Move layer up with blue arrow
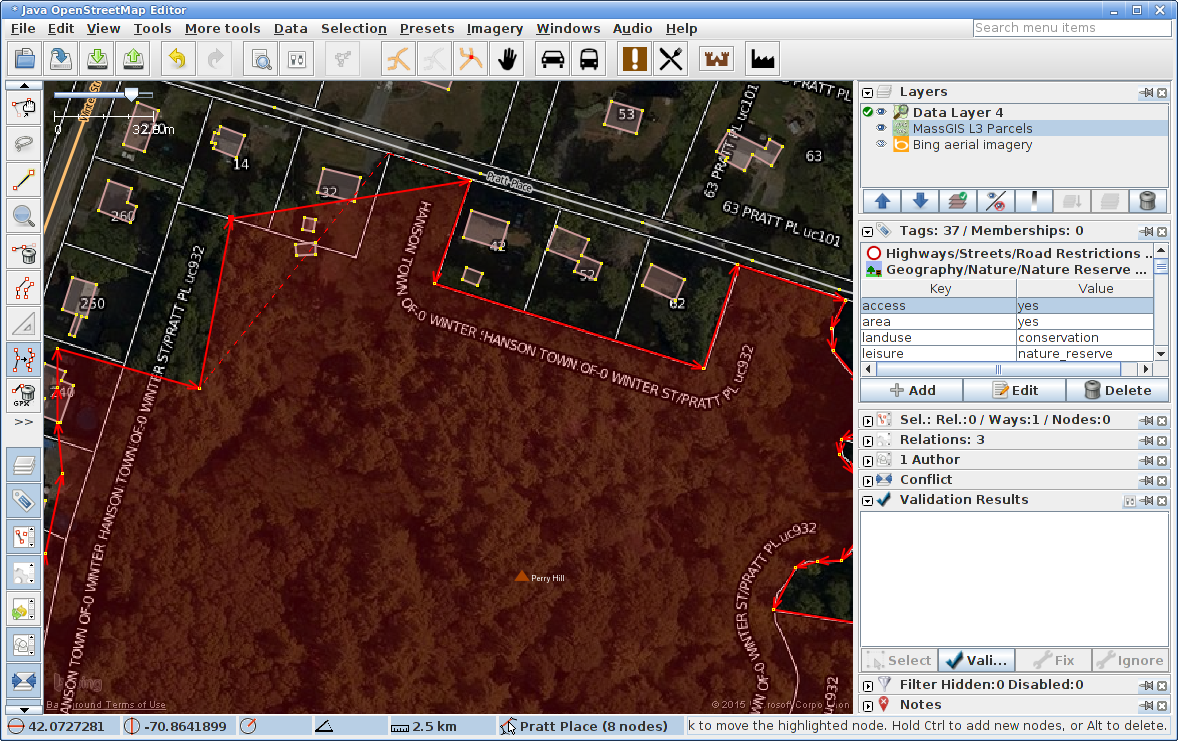The width and height of the screenshot is (1178, 741). point(882,201)
